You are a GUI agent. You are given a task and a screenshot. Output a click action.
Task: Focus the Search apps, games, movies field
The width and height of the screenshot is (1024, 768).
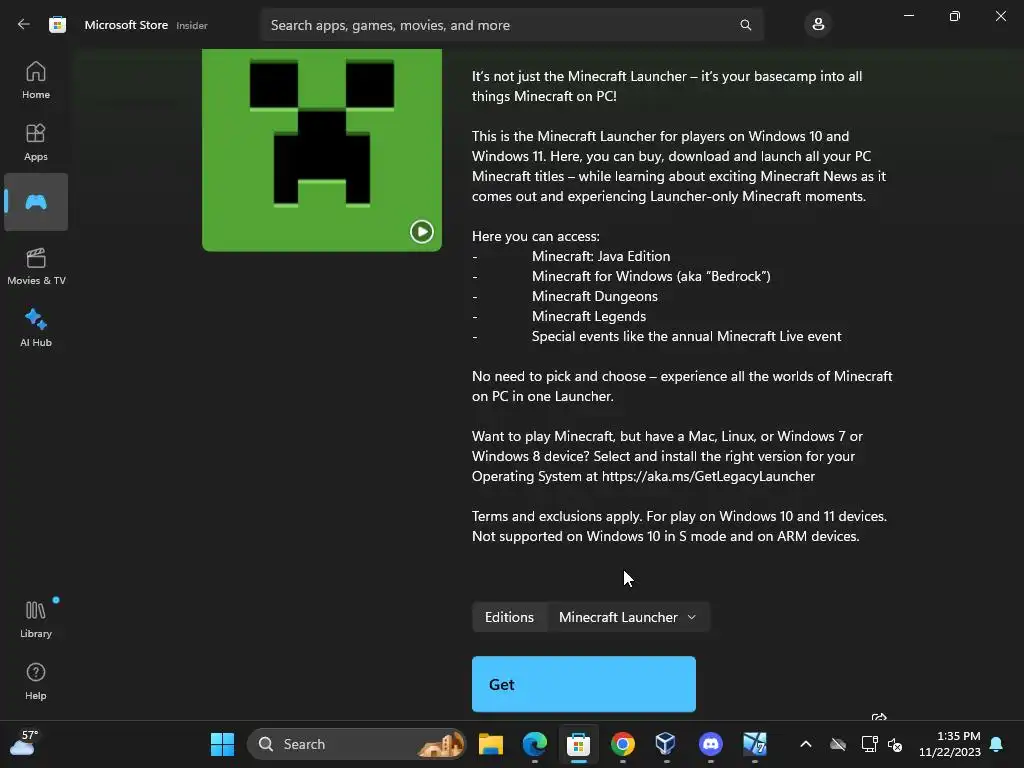pyautogui.click(x=512, y=25)
